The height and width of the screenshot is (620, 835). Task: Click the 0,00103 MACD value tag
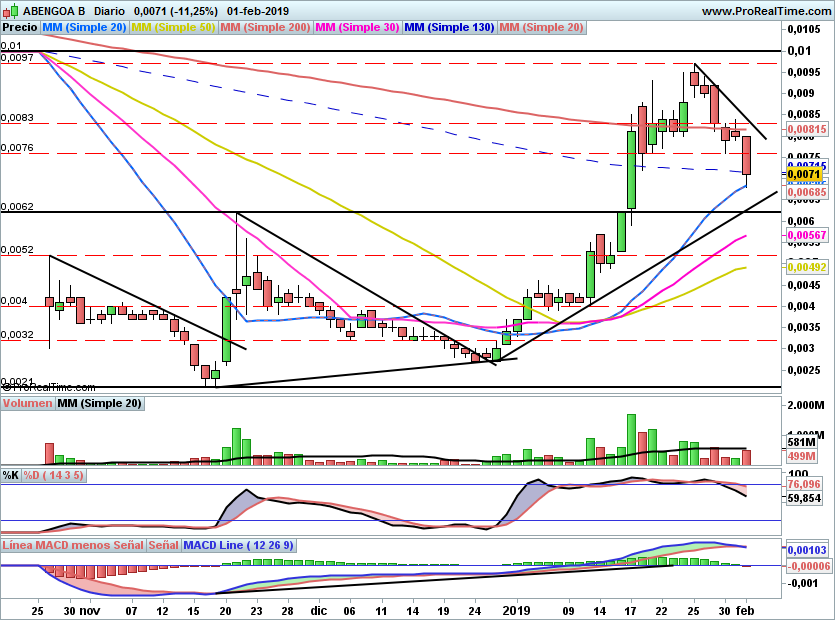pyautogui.click(x=805, y=551)
